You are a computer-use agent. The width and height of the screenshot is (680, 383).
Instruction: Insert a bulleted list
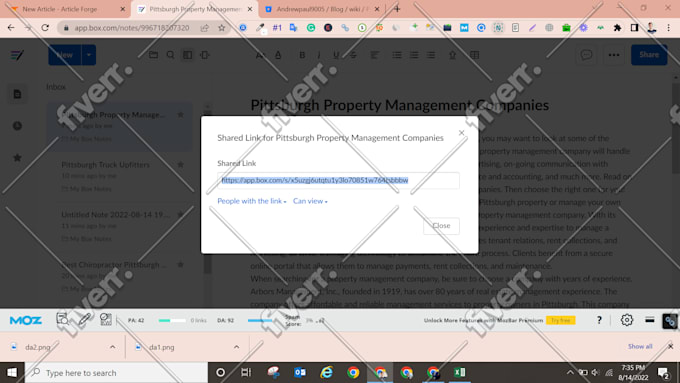tap(396, 55)
